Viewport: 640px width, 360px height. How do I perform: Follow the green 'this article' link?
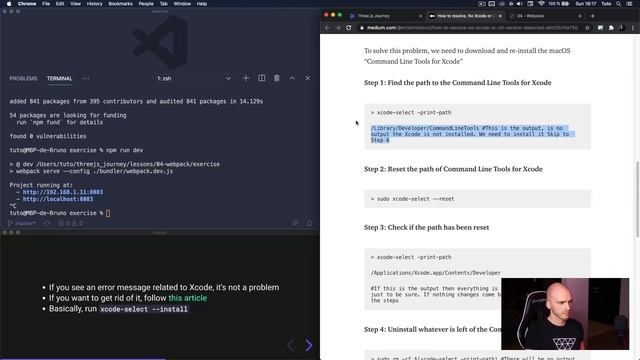pyautogui.click(x=188, y=298)
